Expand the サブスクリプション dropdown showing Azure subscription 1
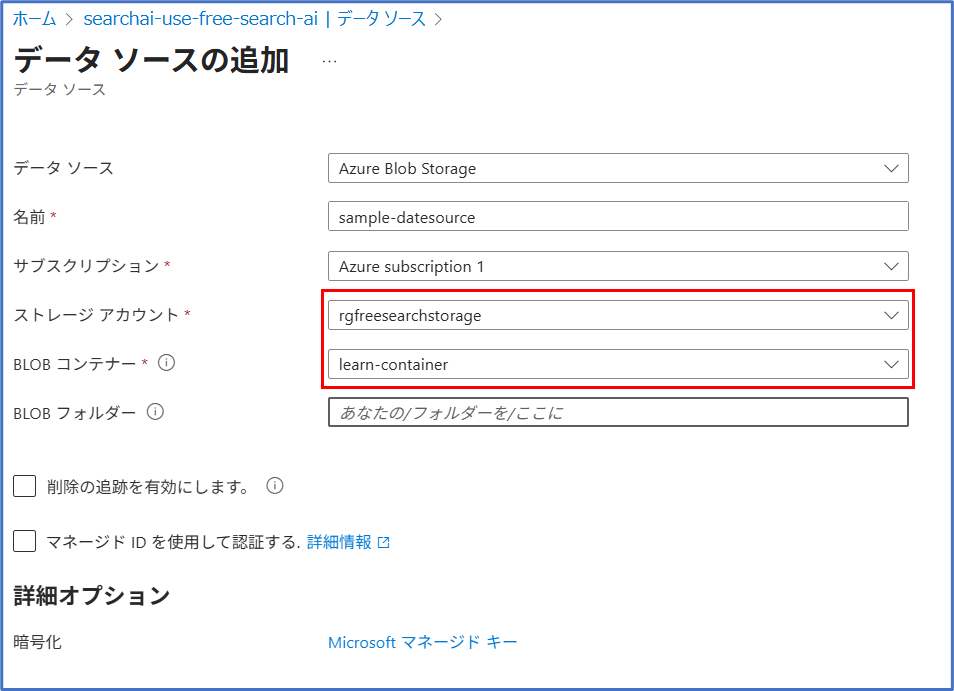This screenshot has height=691, width=954. [x=617, y=266]
